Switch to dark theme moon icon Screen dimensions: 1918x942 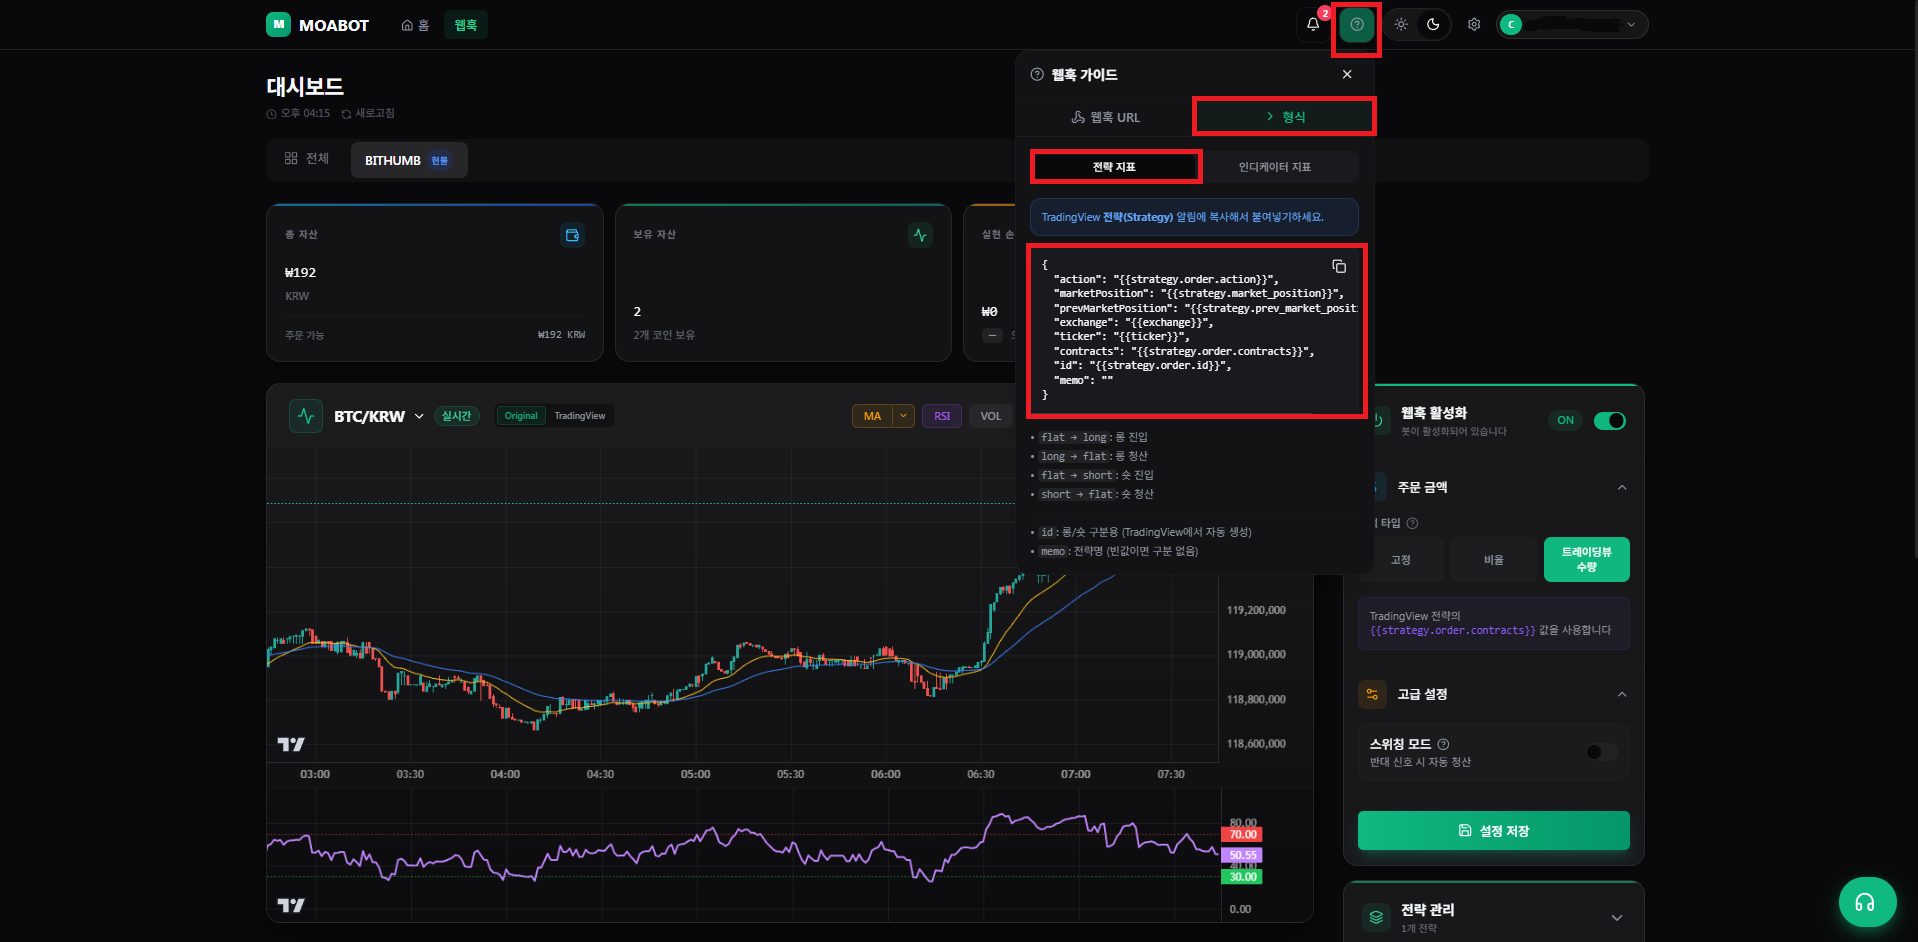tap(1433, 24)
